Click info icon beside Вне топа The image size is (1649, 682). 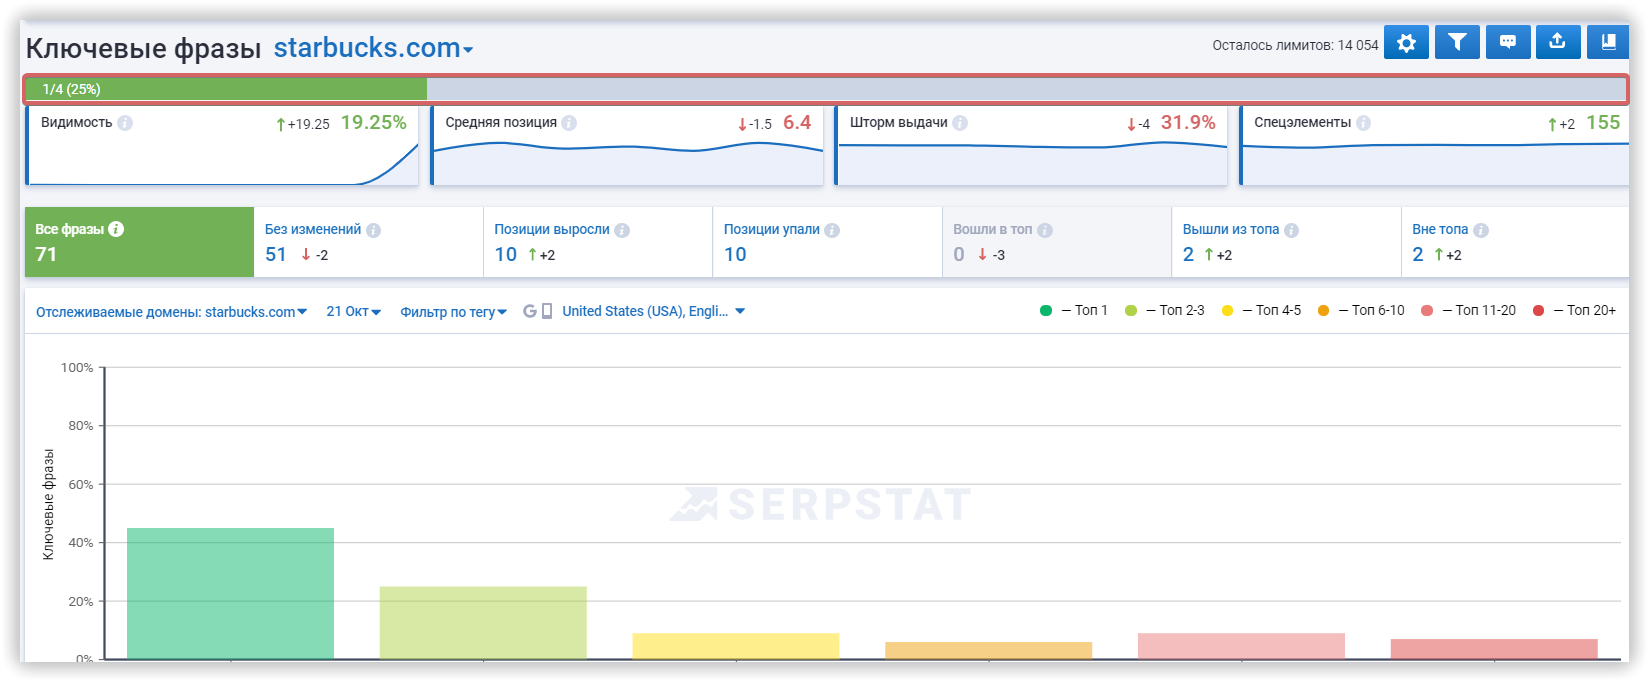click(1481, 230)
